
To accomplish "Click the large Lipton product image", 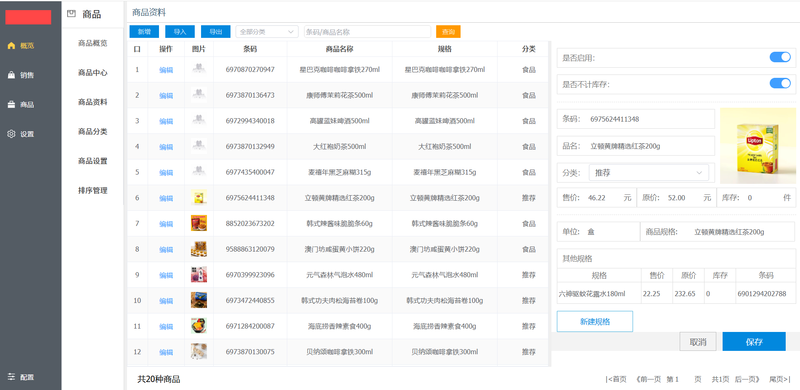I will (758, 145).
